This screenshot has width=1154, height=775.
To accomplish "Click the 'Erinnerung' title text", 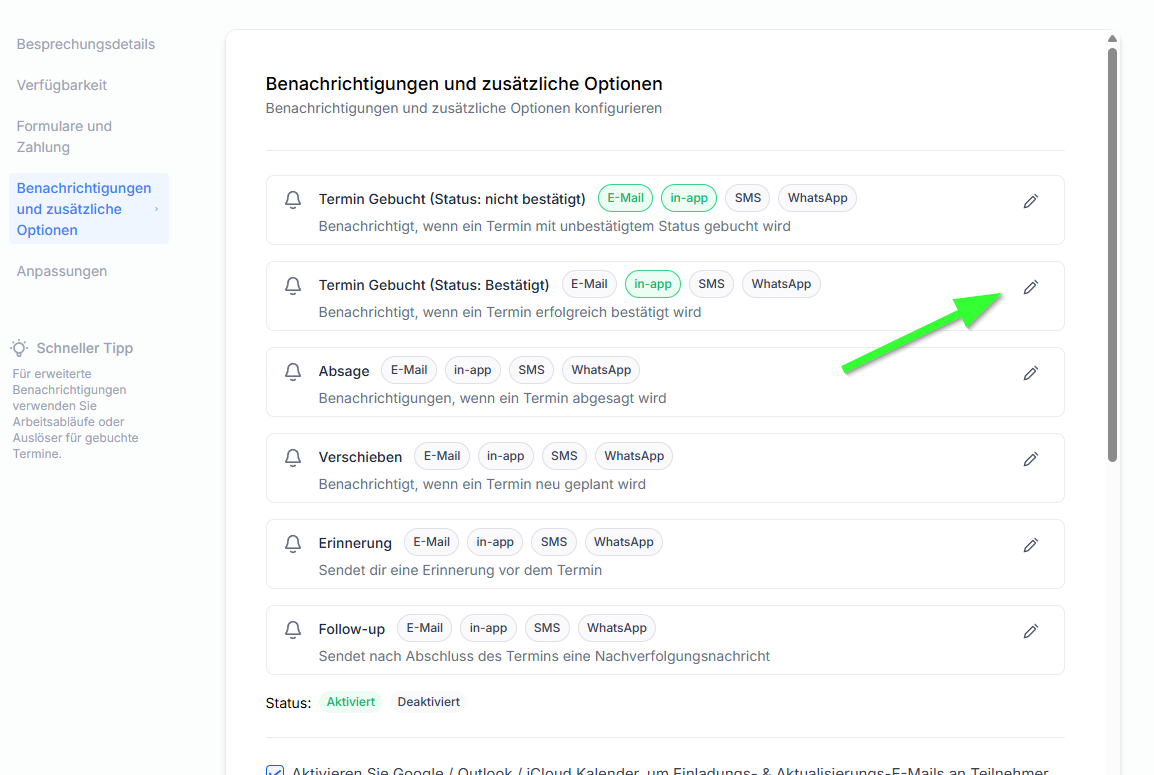I will (355, 544).
